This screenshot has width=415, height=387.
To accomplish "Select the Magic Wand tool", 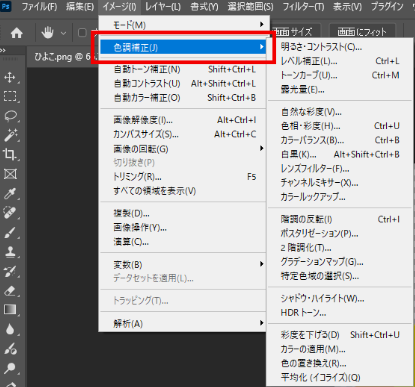I will tap(10, 135).
